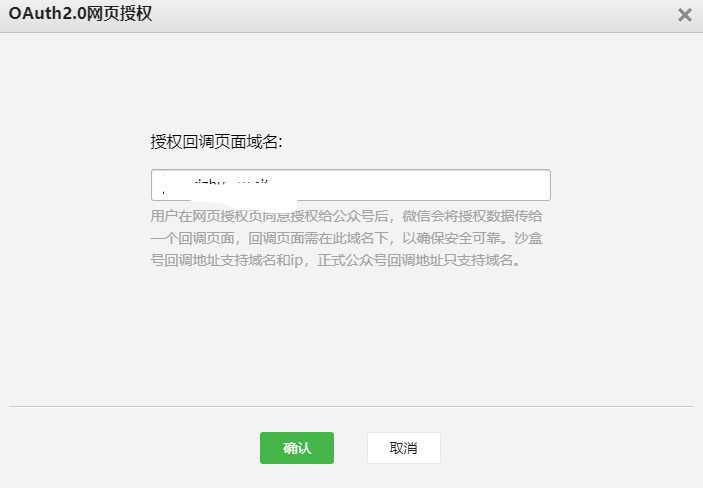The width and height of the screenshot is (703, 488).
Task: Cancel using the 取消 button
Action: [404, 448]
